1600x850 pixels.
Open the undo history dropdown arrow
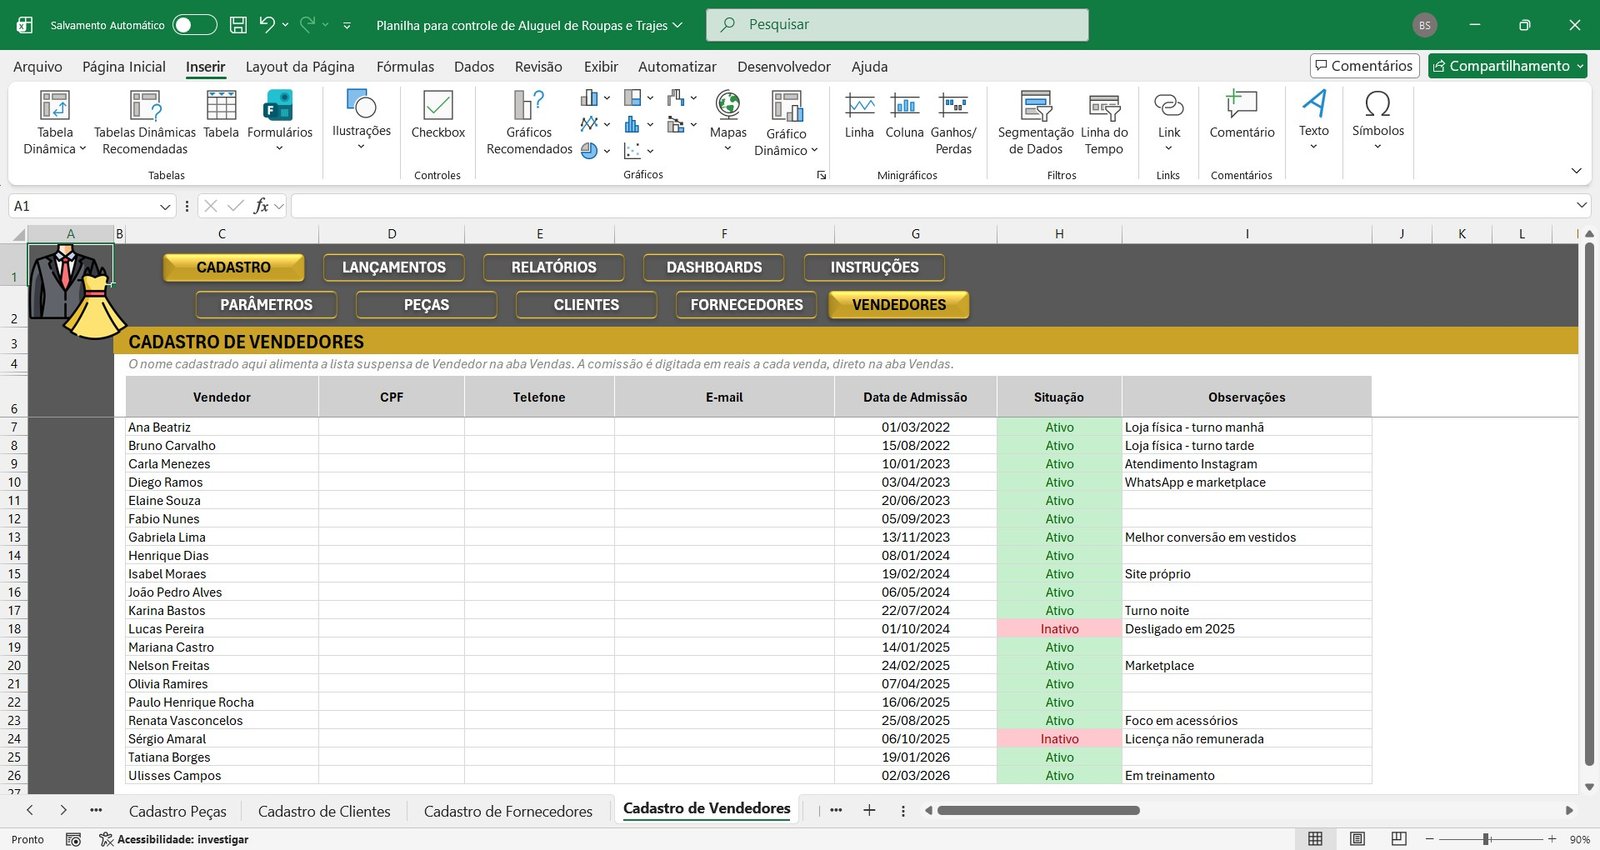click(285, 25)
